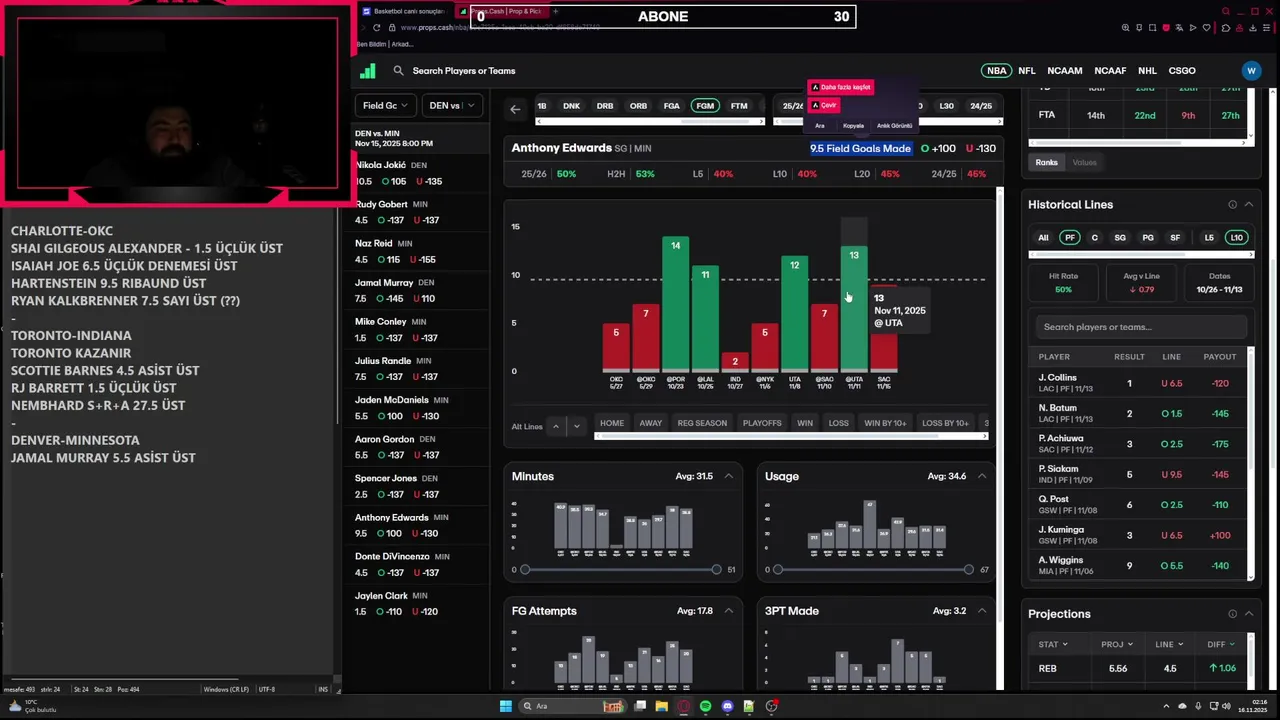Screen dimensions: 1280x720
Task: Select All filter in Historical Lines
Action: pos(1043,238)
